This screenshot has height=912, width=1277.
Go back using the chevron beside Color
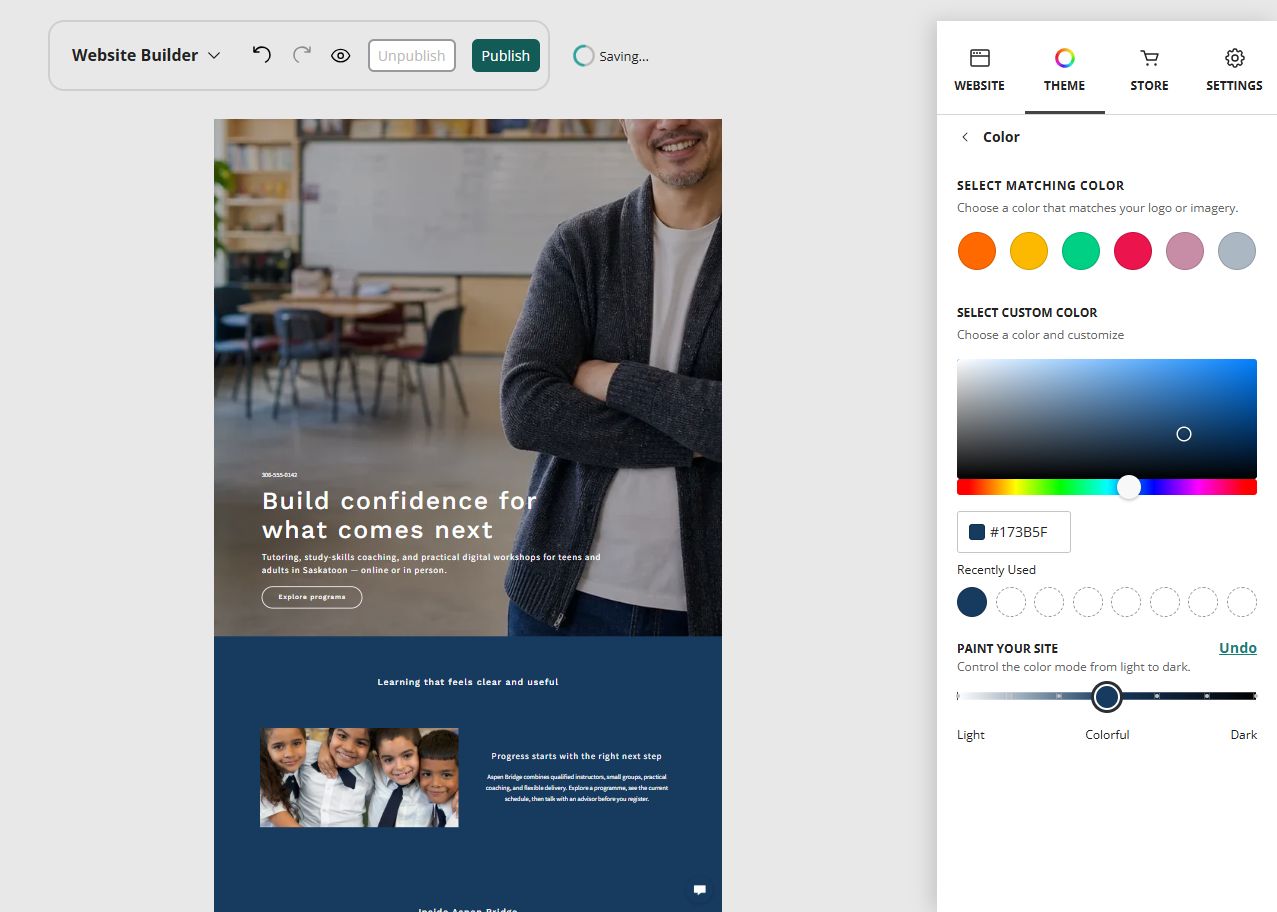[965, 137]
